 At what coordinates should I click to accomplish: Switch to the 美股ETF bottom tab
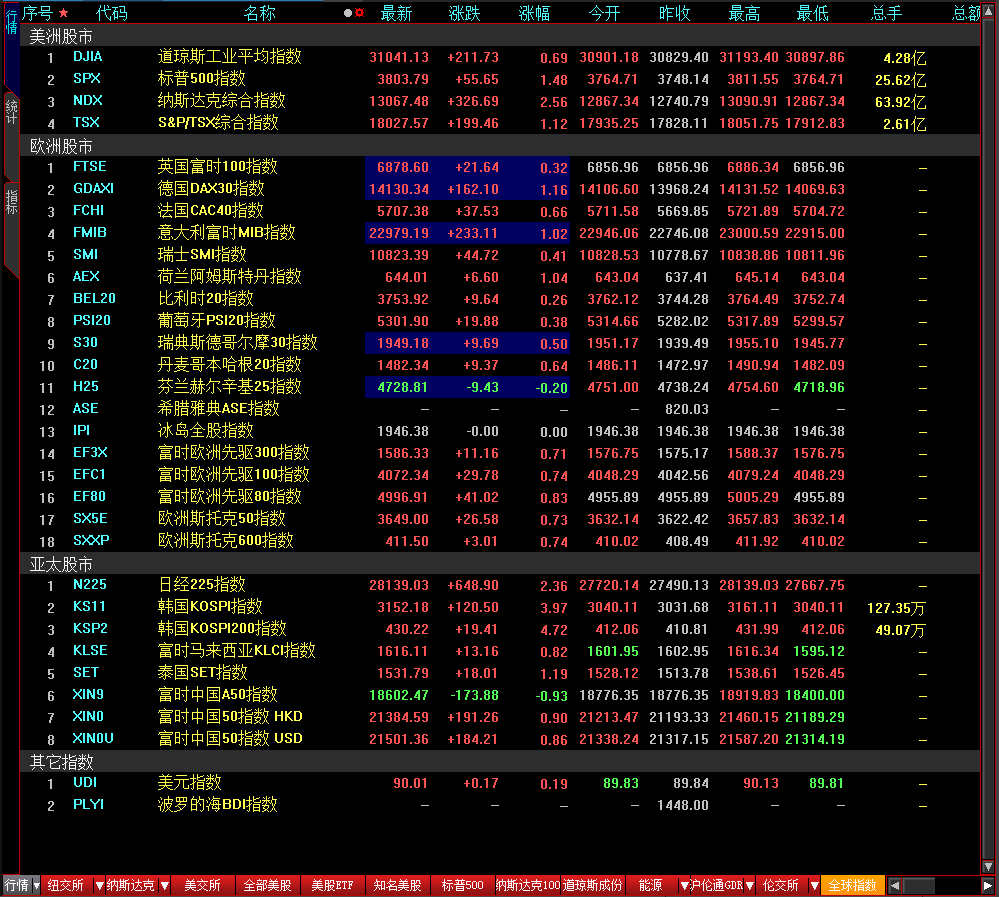click(333, 885)
